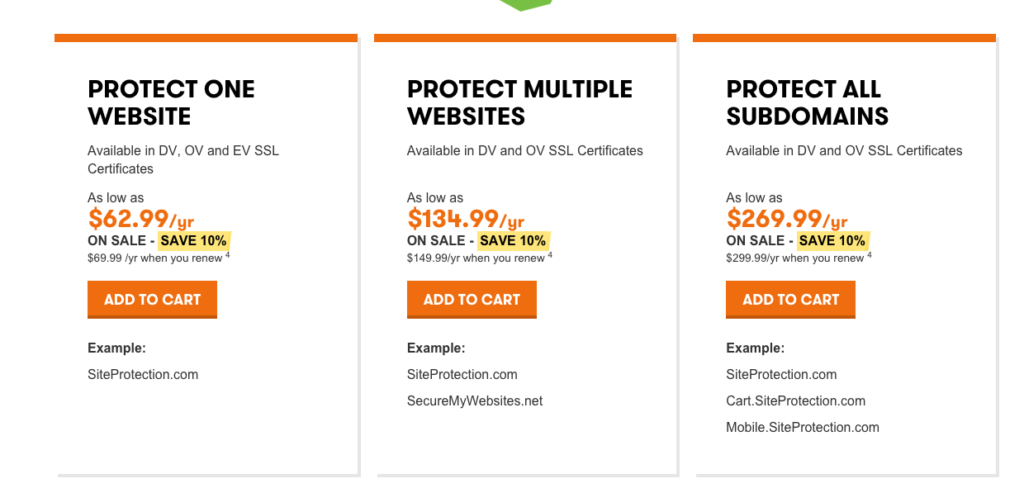Image resolution: width=1024 pixels, height=488 pixels.
Task: Click footnote 4 beside $149.99 renewal price
Action: coord(549,255)
